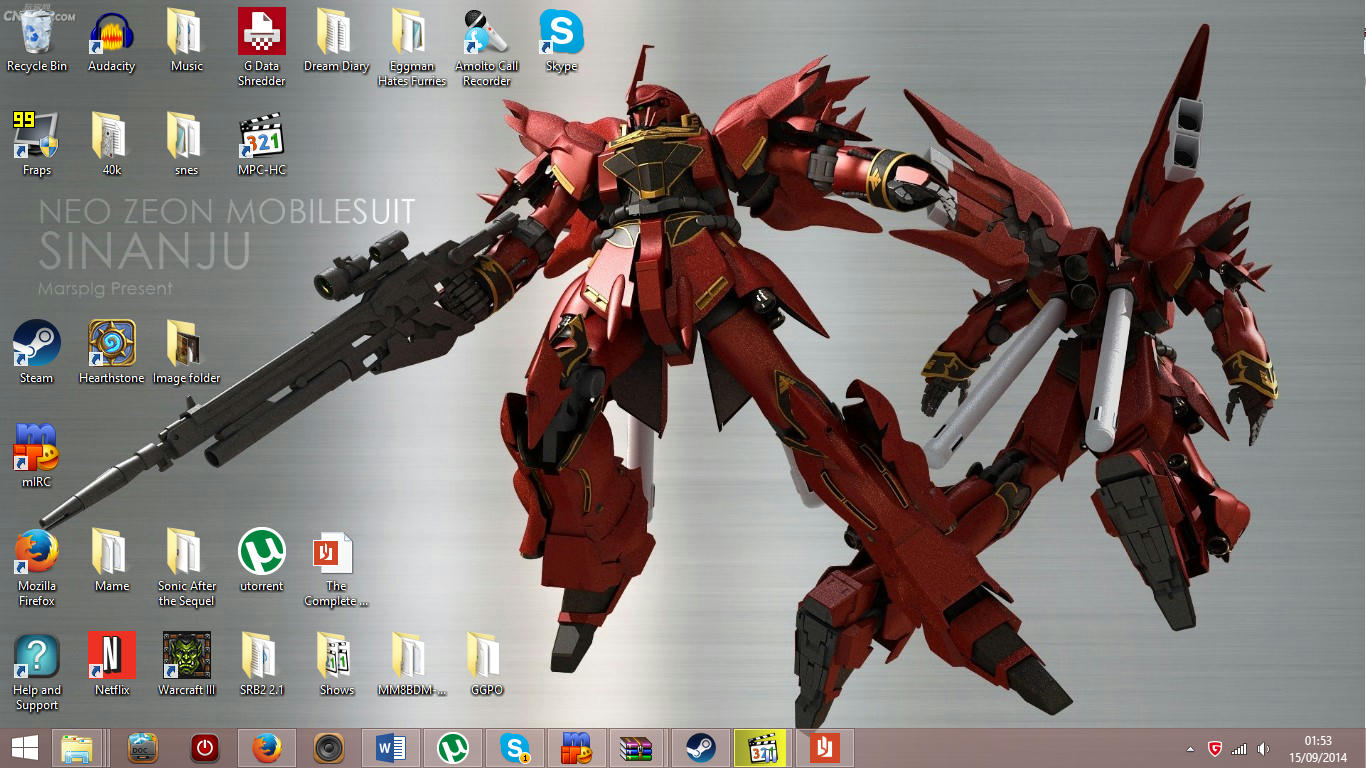Launch Amolto Call Recorder shortcut
The image size is (1366, 768).
point(487,48)
